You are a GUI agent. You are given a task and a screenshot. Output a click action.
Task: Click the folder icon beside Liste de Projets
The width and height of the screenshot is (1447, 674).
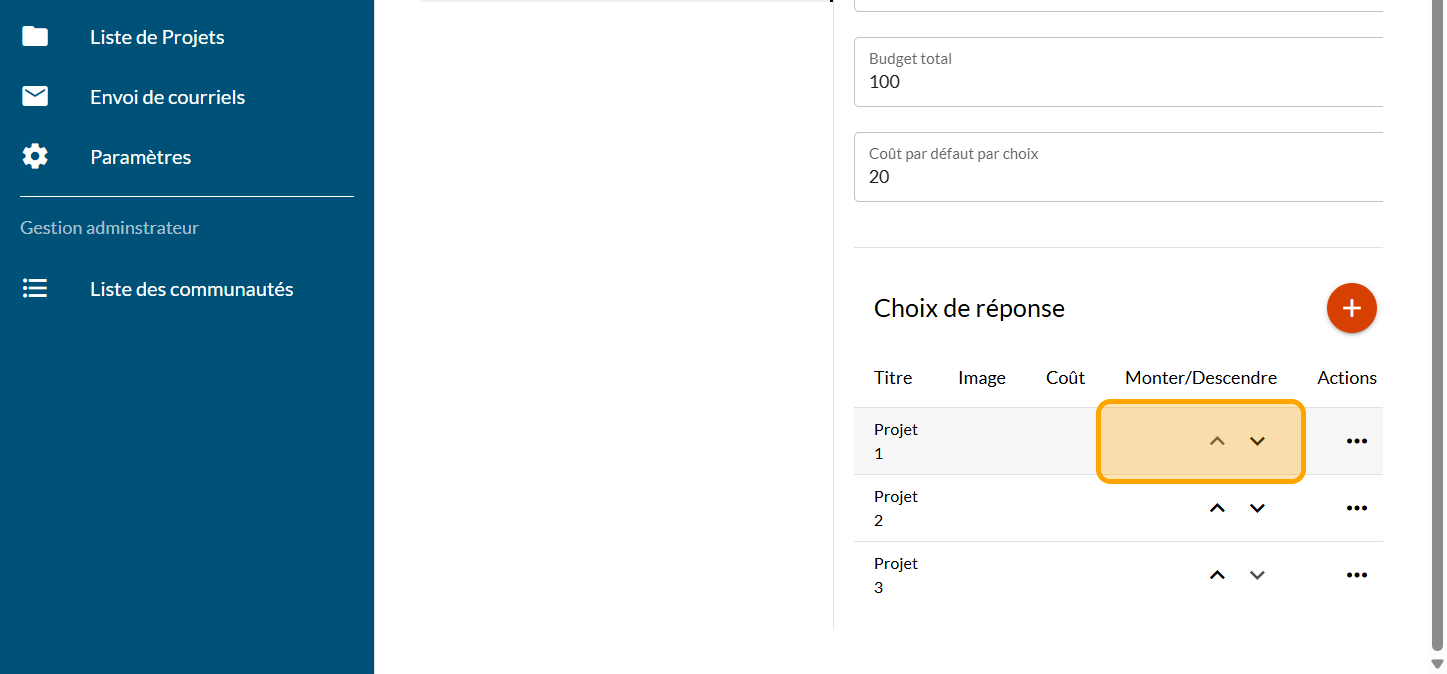point(35,37)
